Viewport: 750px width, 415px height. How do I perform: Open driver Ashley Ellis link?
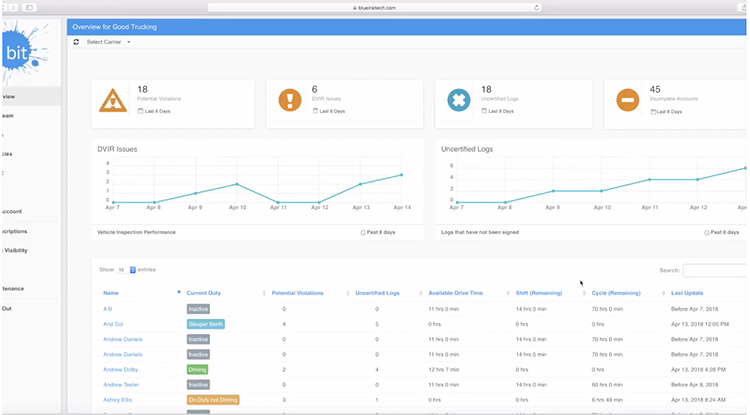pos(117,400)
